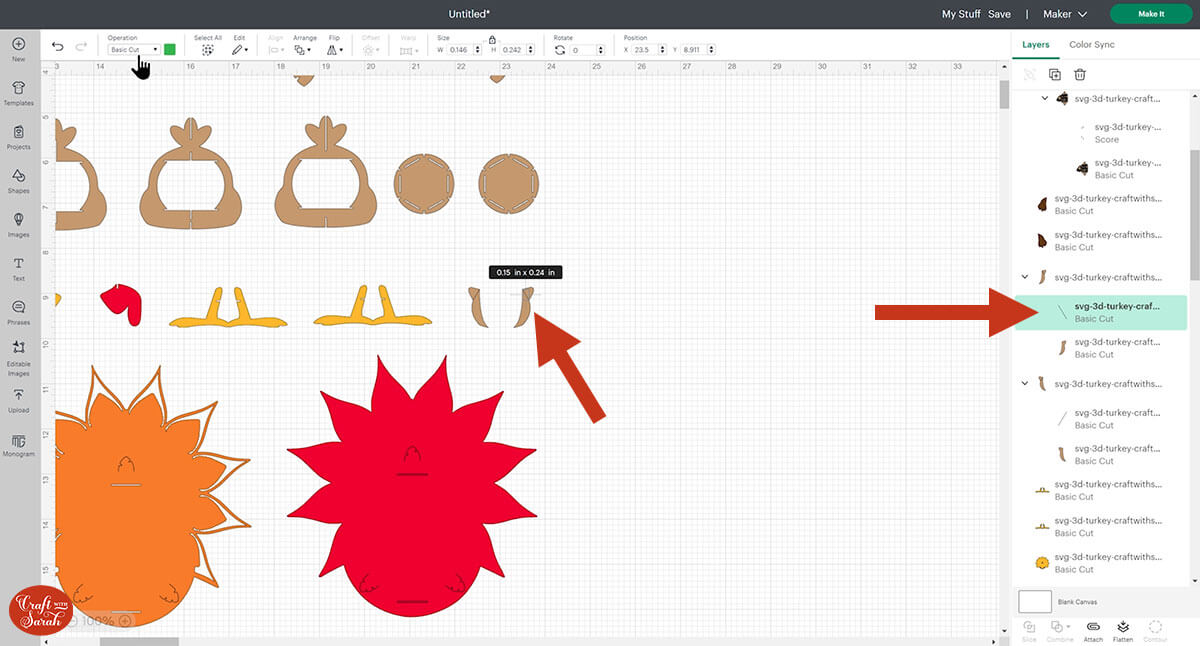Click the green operation color swatch

pos(170,49)
